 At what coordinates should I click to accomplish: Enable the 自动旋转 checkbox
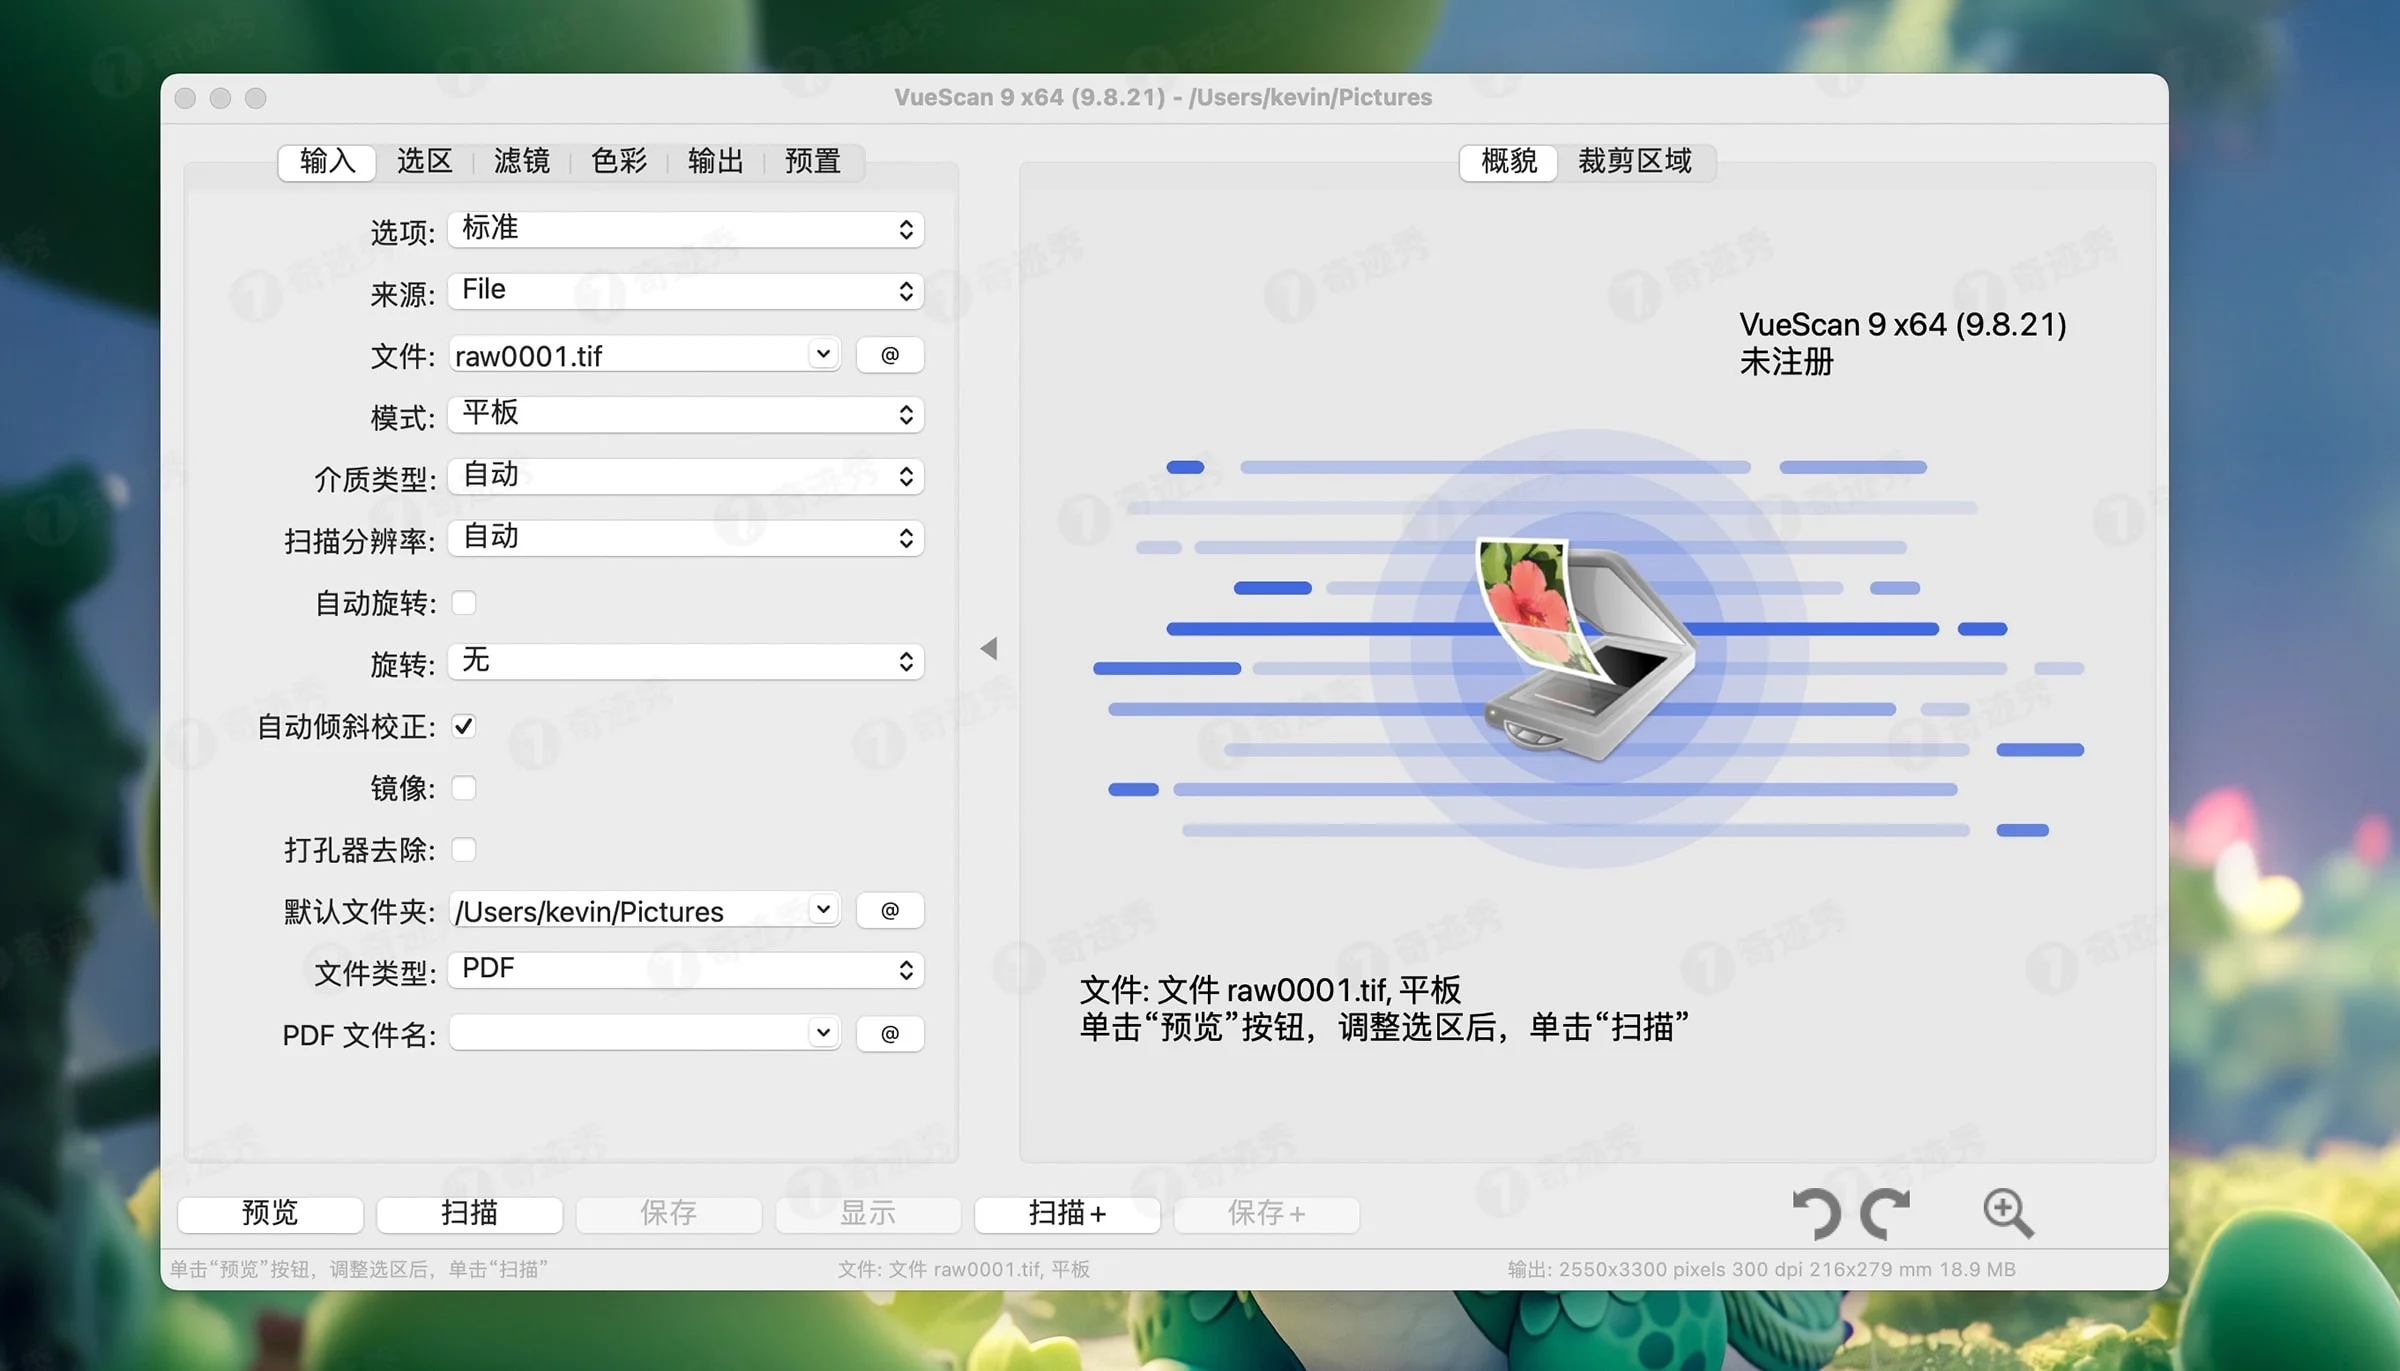pyautogui.click(x=464, y=602)
